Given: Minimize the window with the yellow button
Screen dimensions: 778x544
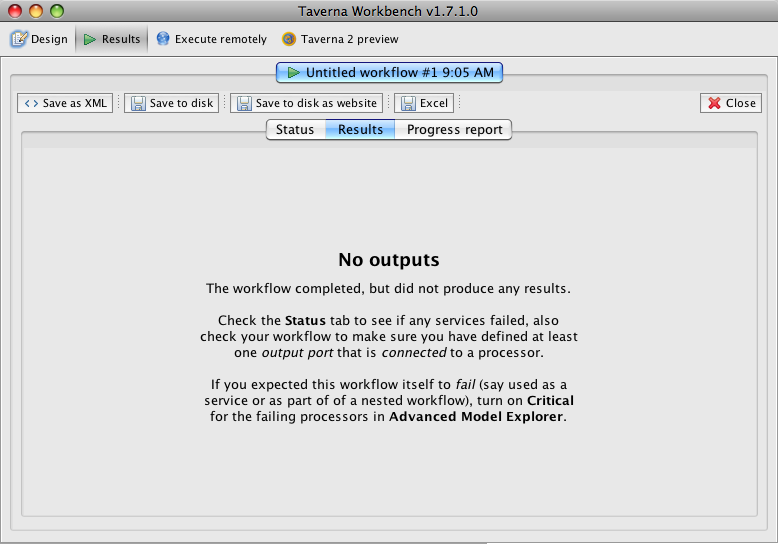Looking at the screenshot, I should 36,11.
